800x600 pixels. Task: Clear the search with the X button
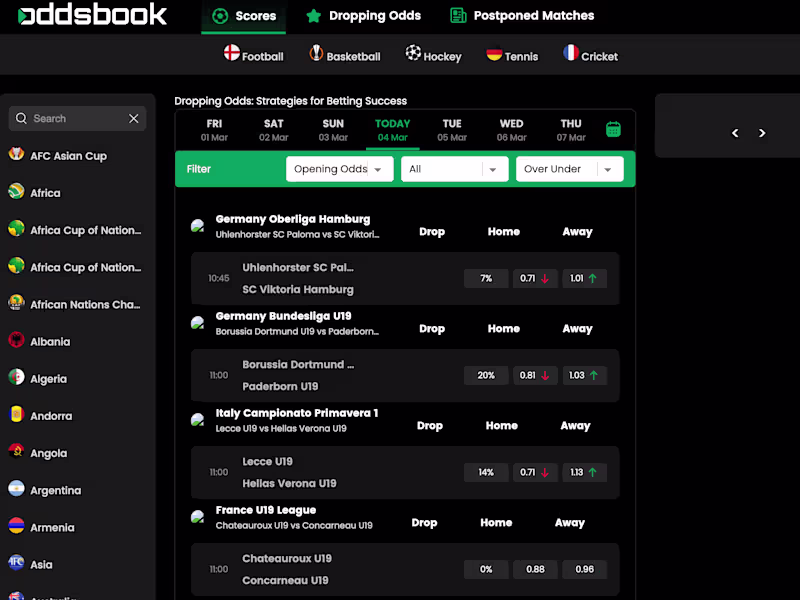134,118
